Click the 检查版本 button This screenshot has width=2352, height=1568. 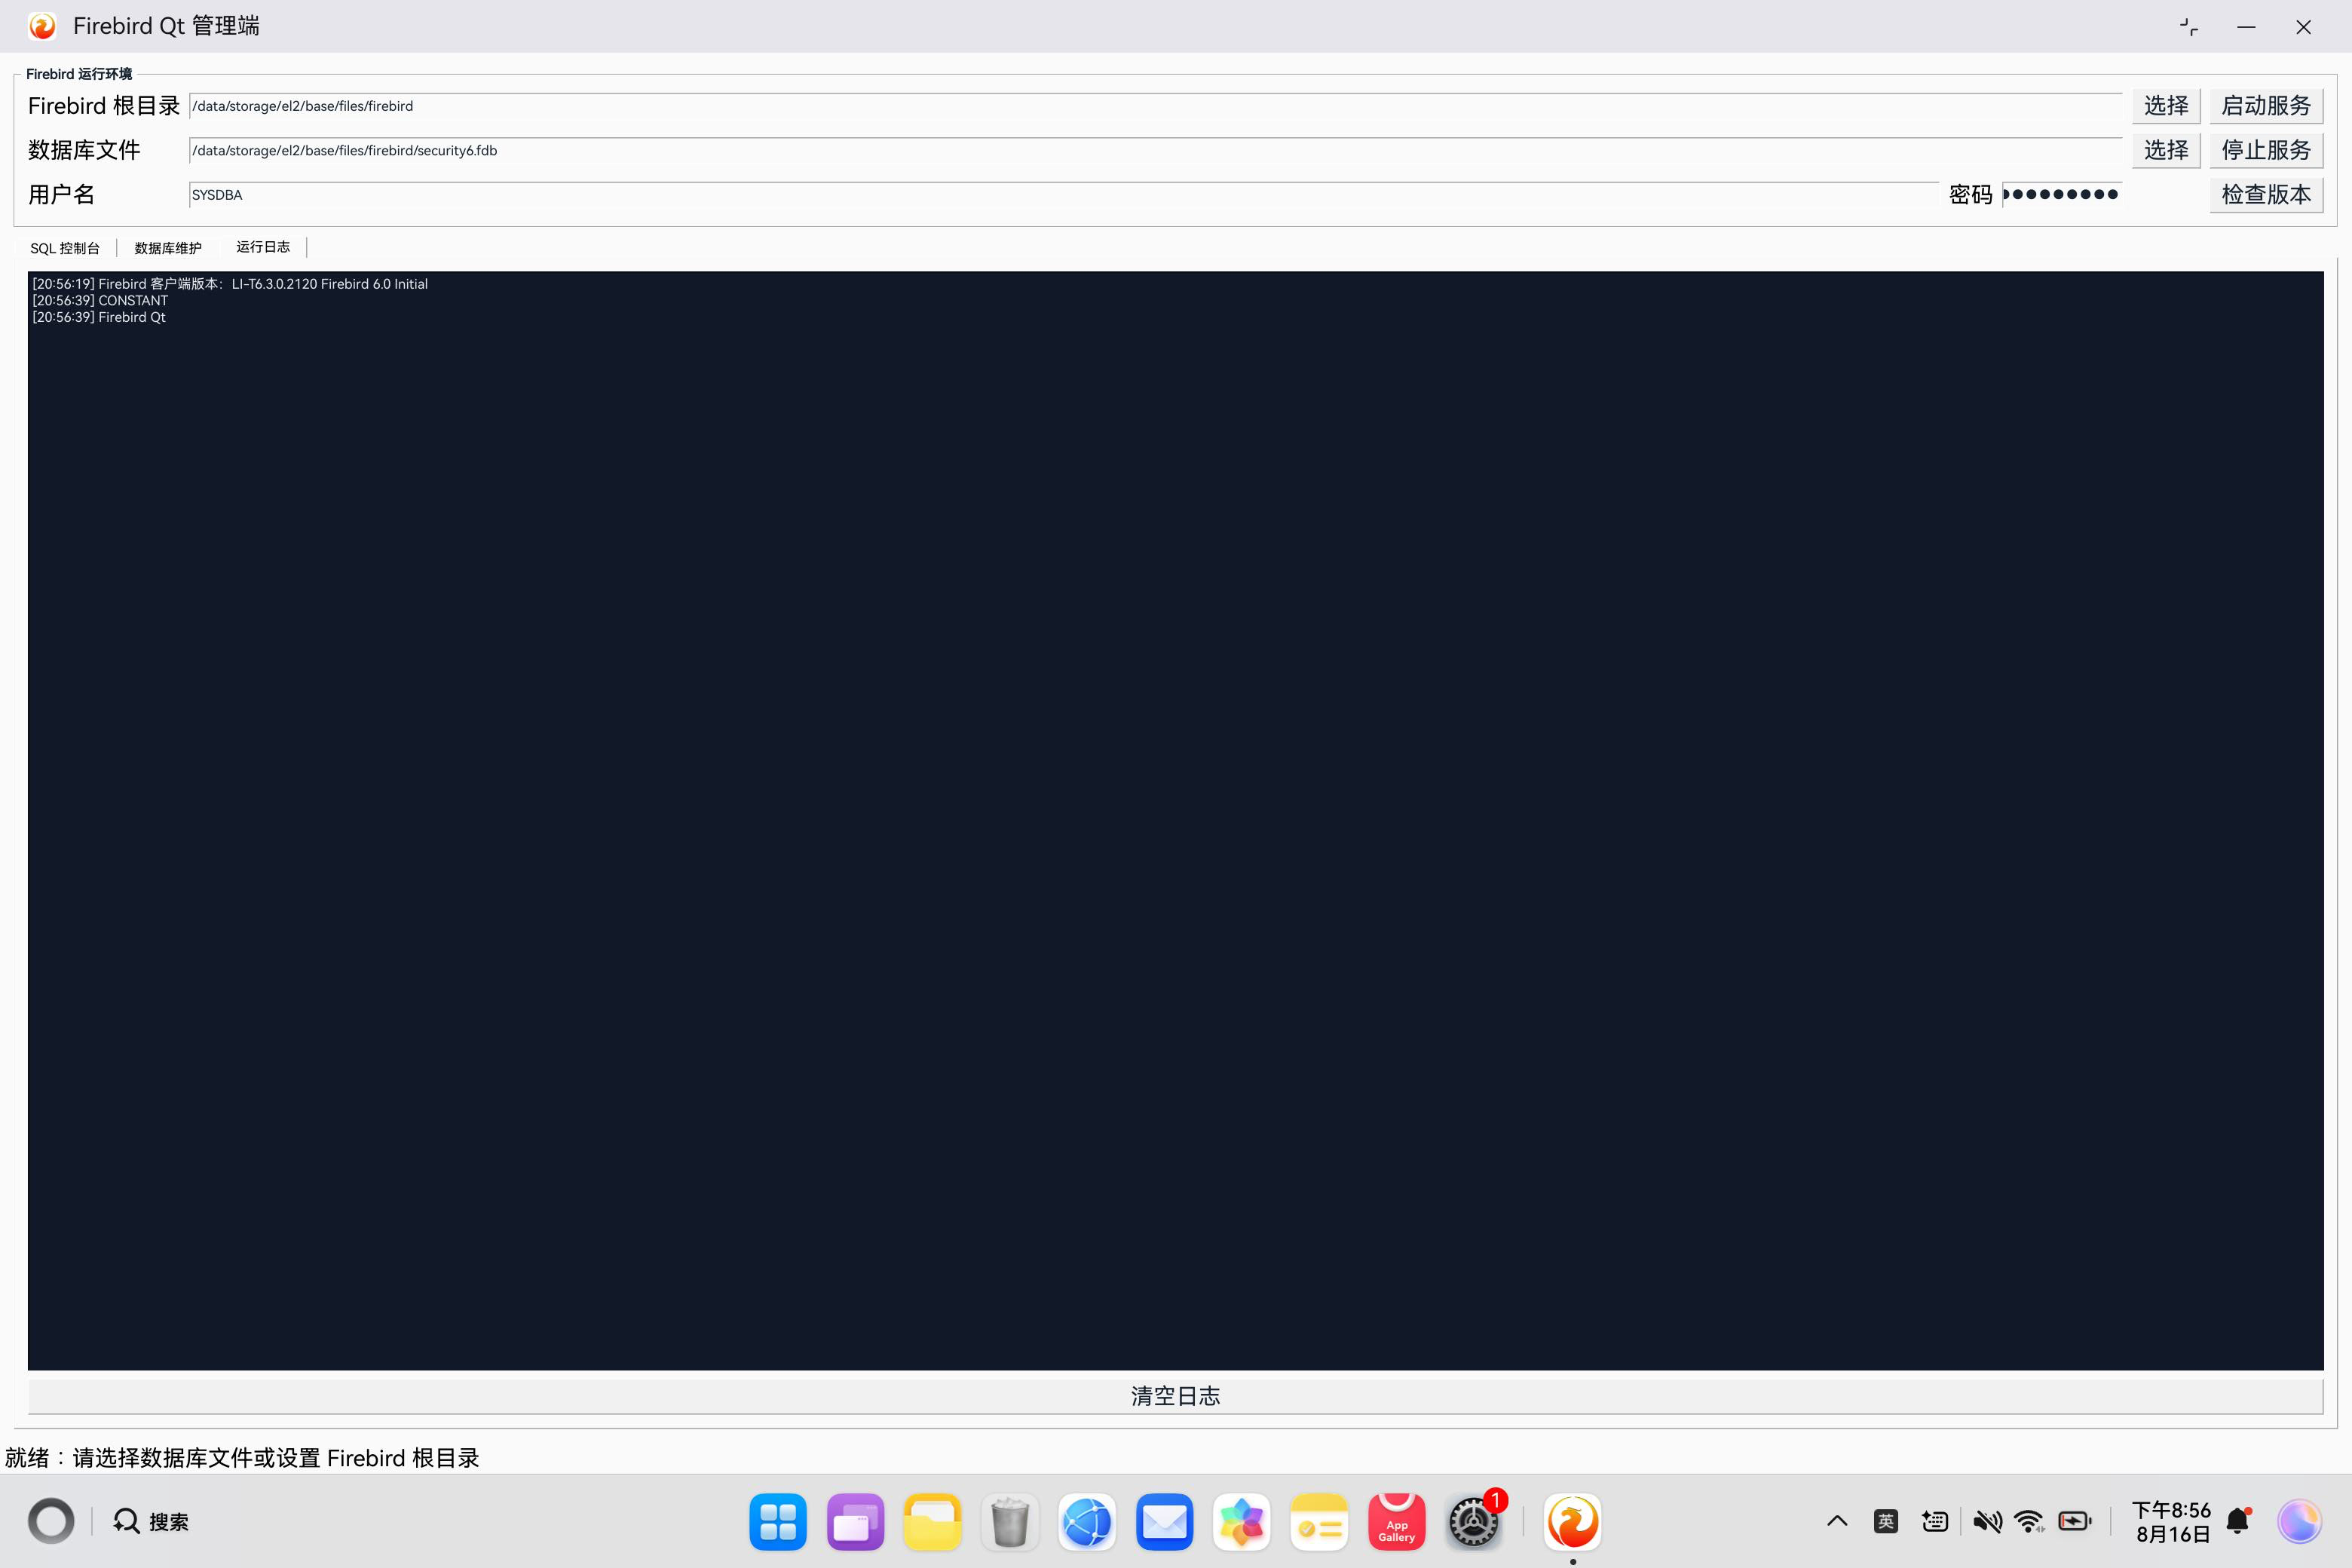(x=2266, y=194)
